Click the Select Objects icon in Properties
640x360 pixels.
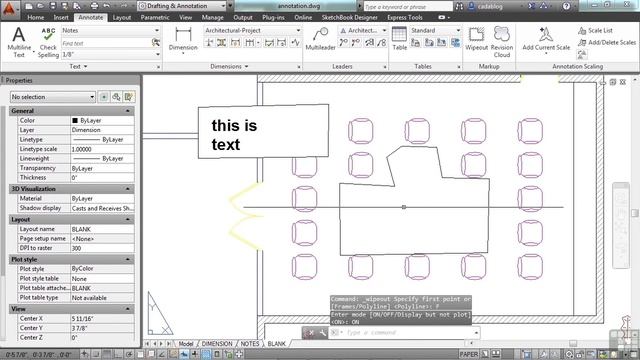[116, 97]
